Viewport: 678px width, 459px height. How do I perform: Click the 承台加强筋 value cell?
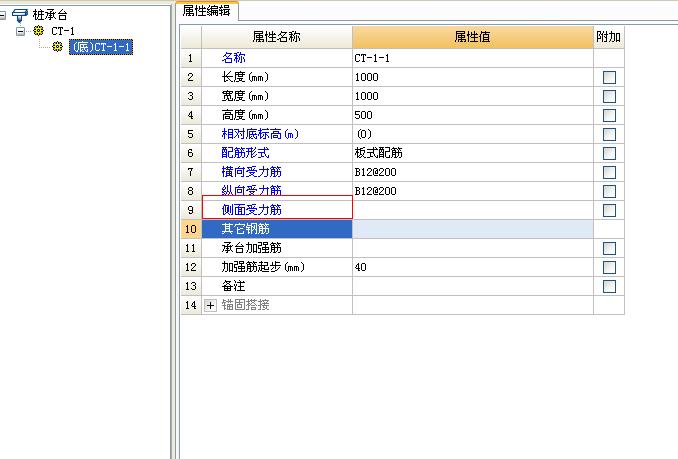click(473, 248)
